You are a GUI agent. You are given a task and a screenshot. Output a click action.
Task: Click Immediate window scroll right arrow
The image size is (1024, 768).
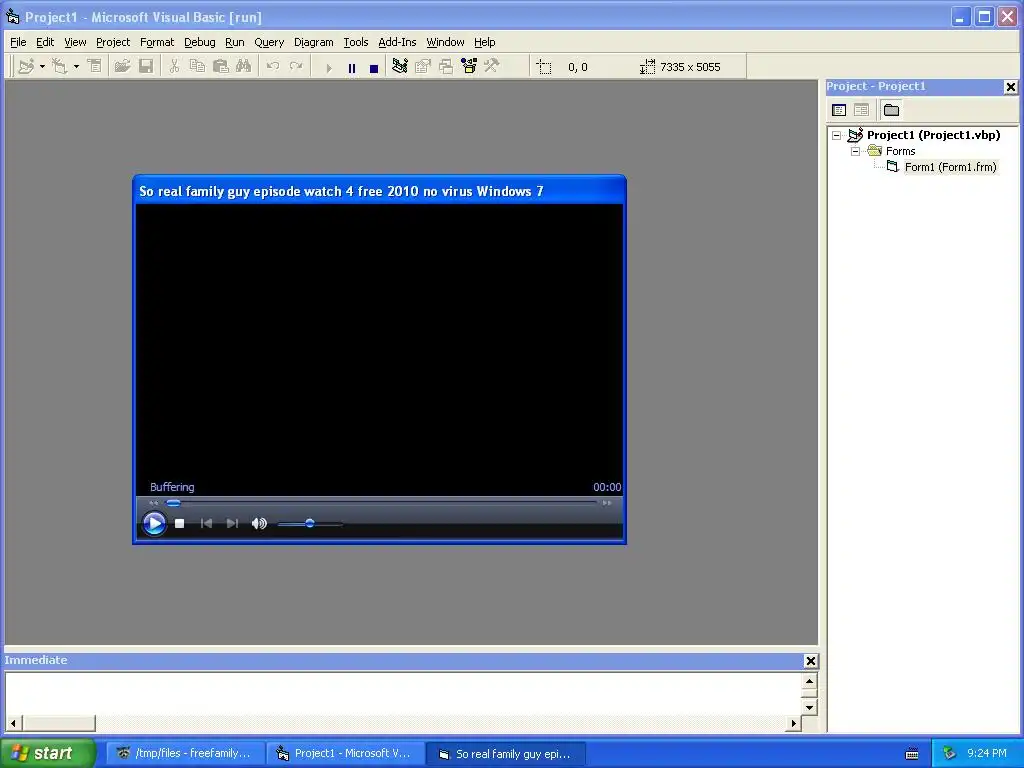[793, 723]
